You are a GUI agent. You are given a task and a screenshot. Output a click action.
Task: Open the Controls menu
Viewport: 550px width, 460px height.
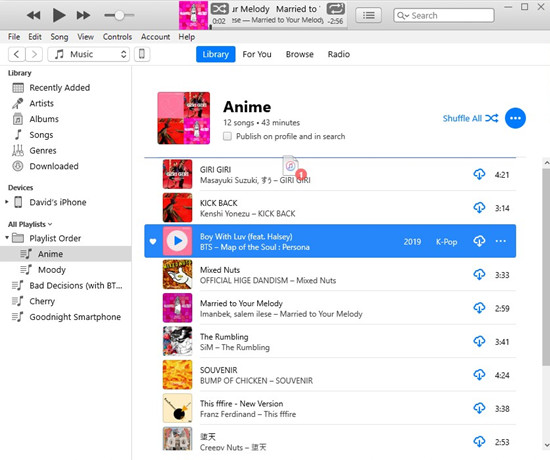pos(117,37)
